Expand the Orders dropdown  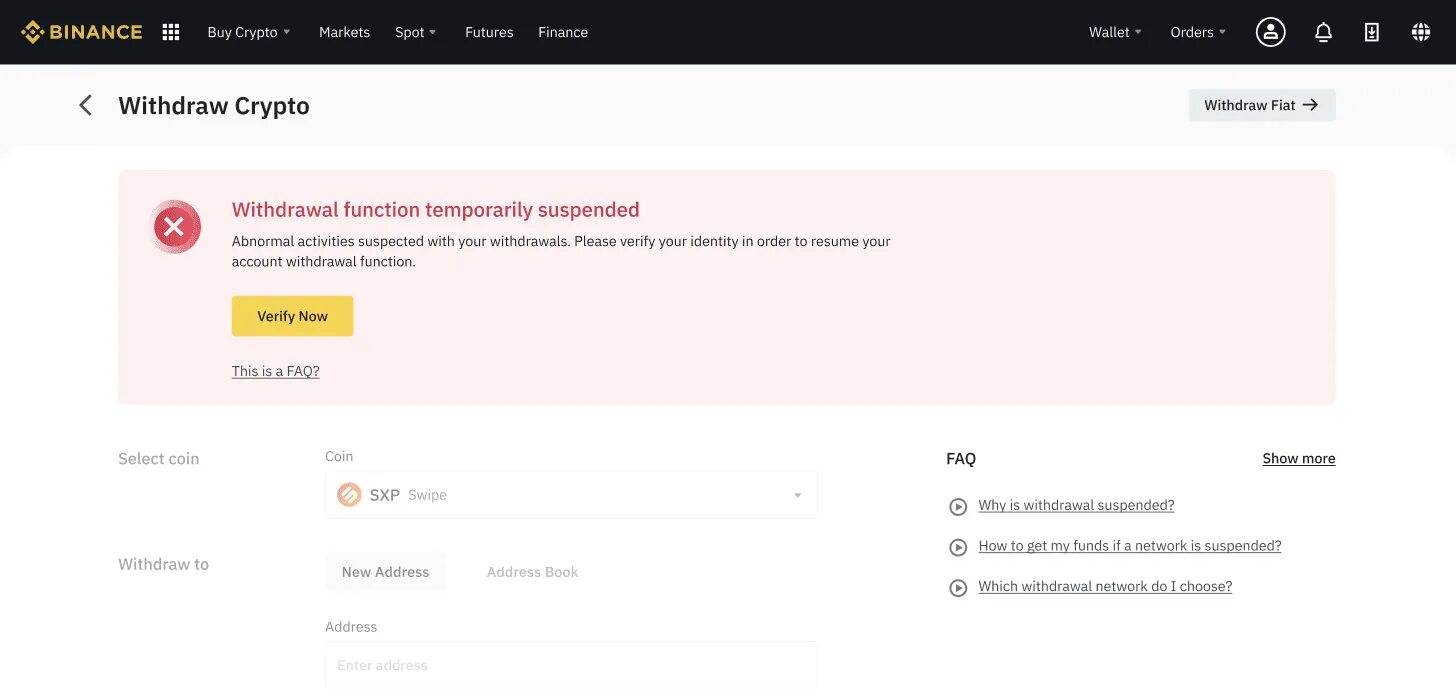click(1198, 32)
